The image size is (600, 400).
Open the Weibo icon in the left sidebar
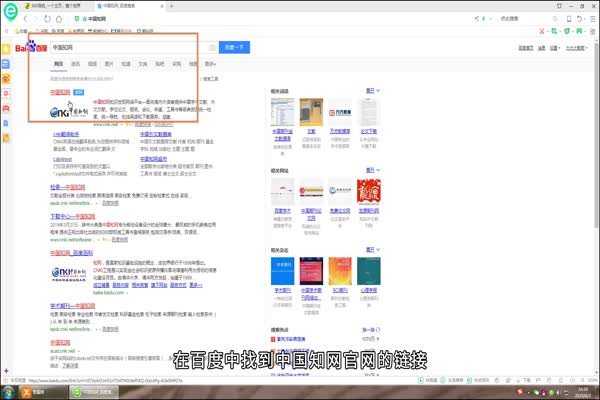pos(6,79)
